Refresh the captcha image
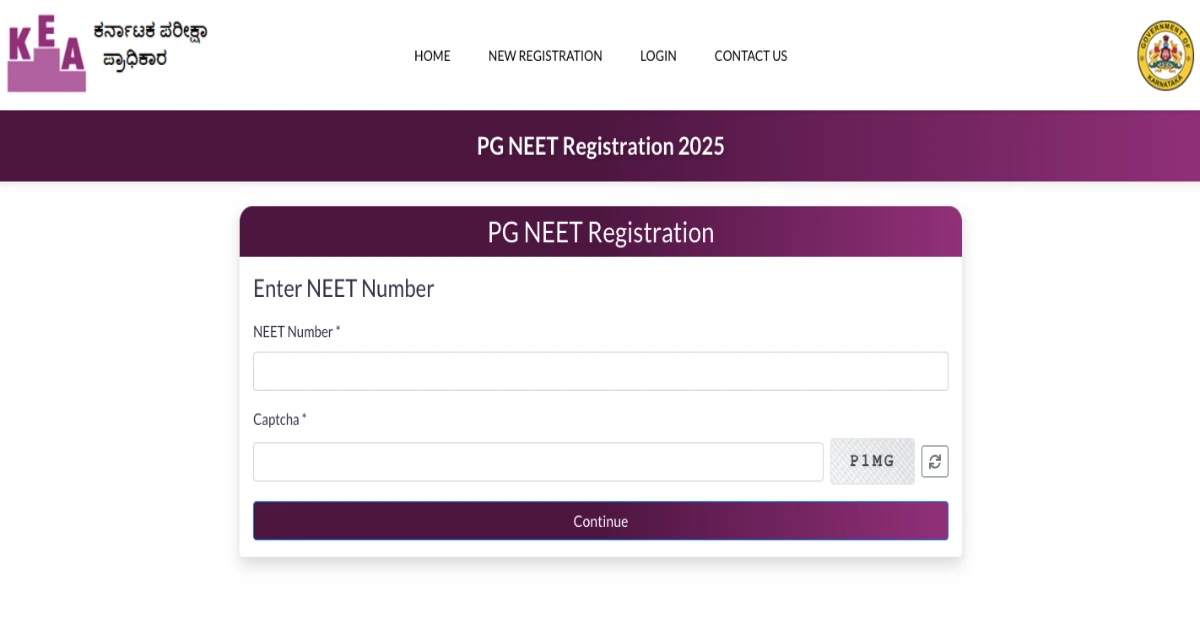This screenshot has height=629, width=1200. pos(934,461)
